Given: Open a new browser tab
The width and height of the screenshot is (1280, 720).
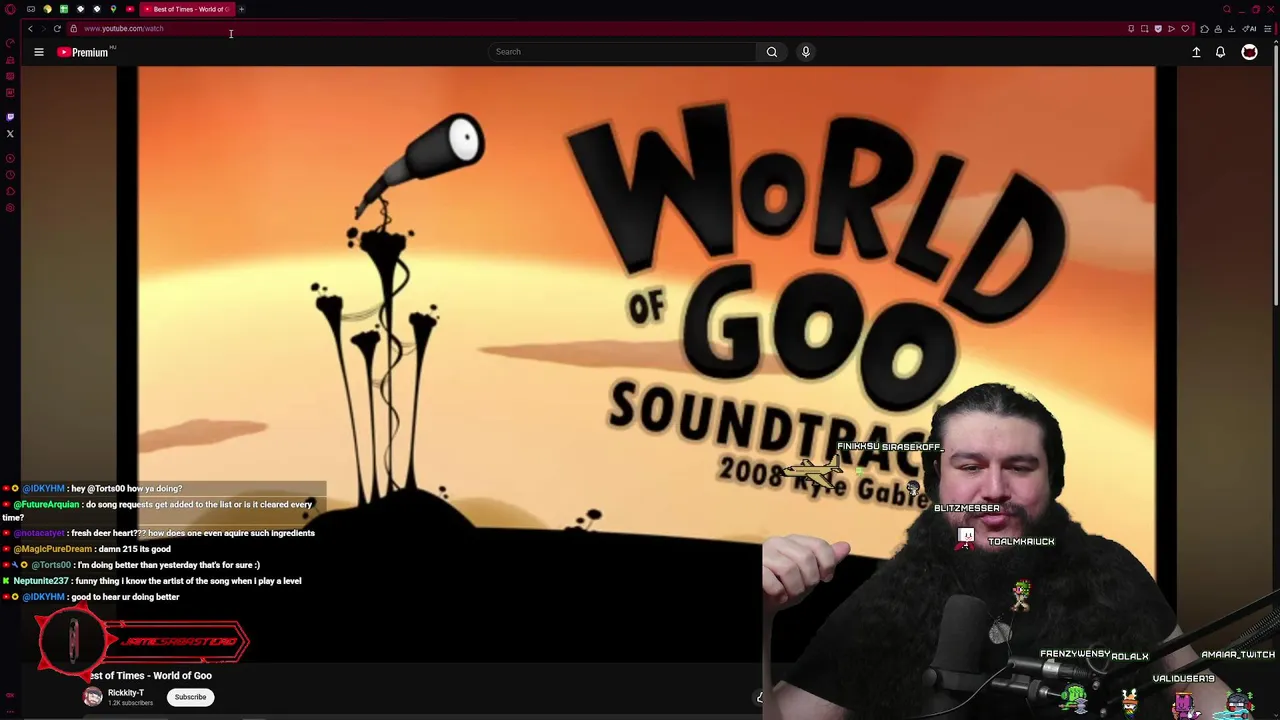Looking at the screenshot, I should (241, 9).
